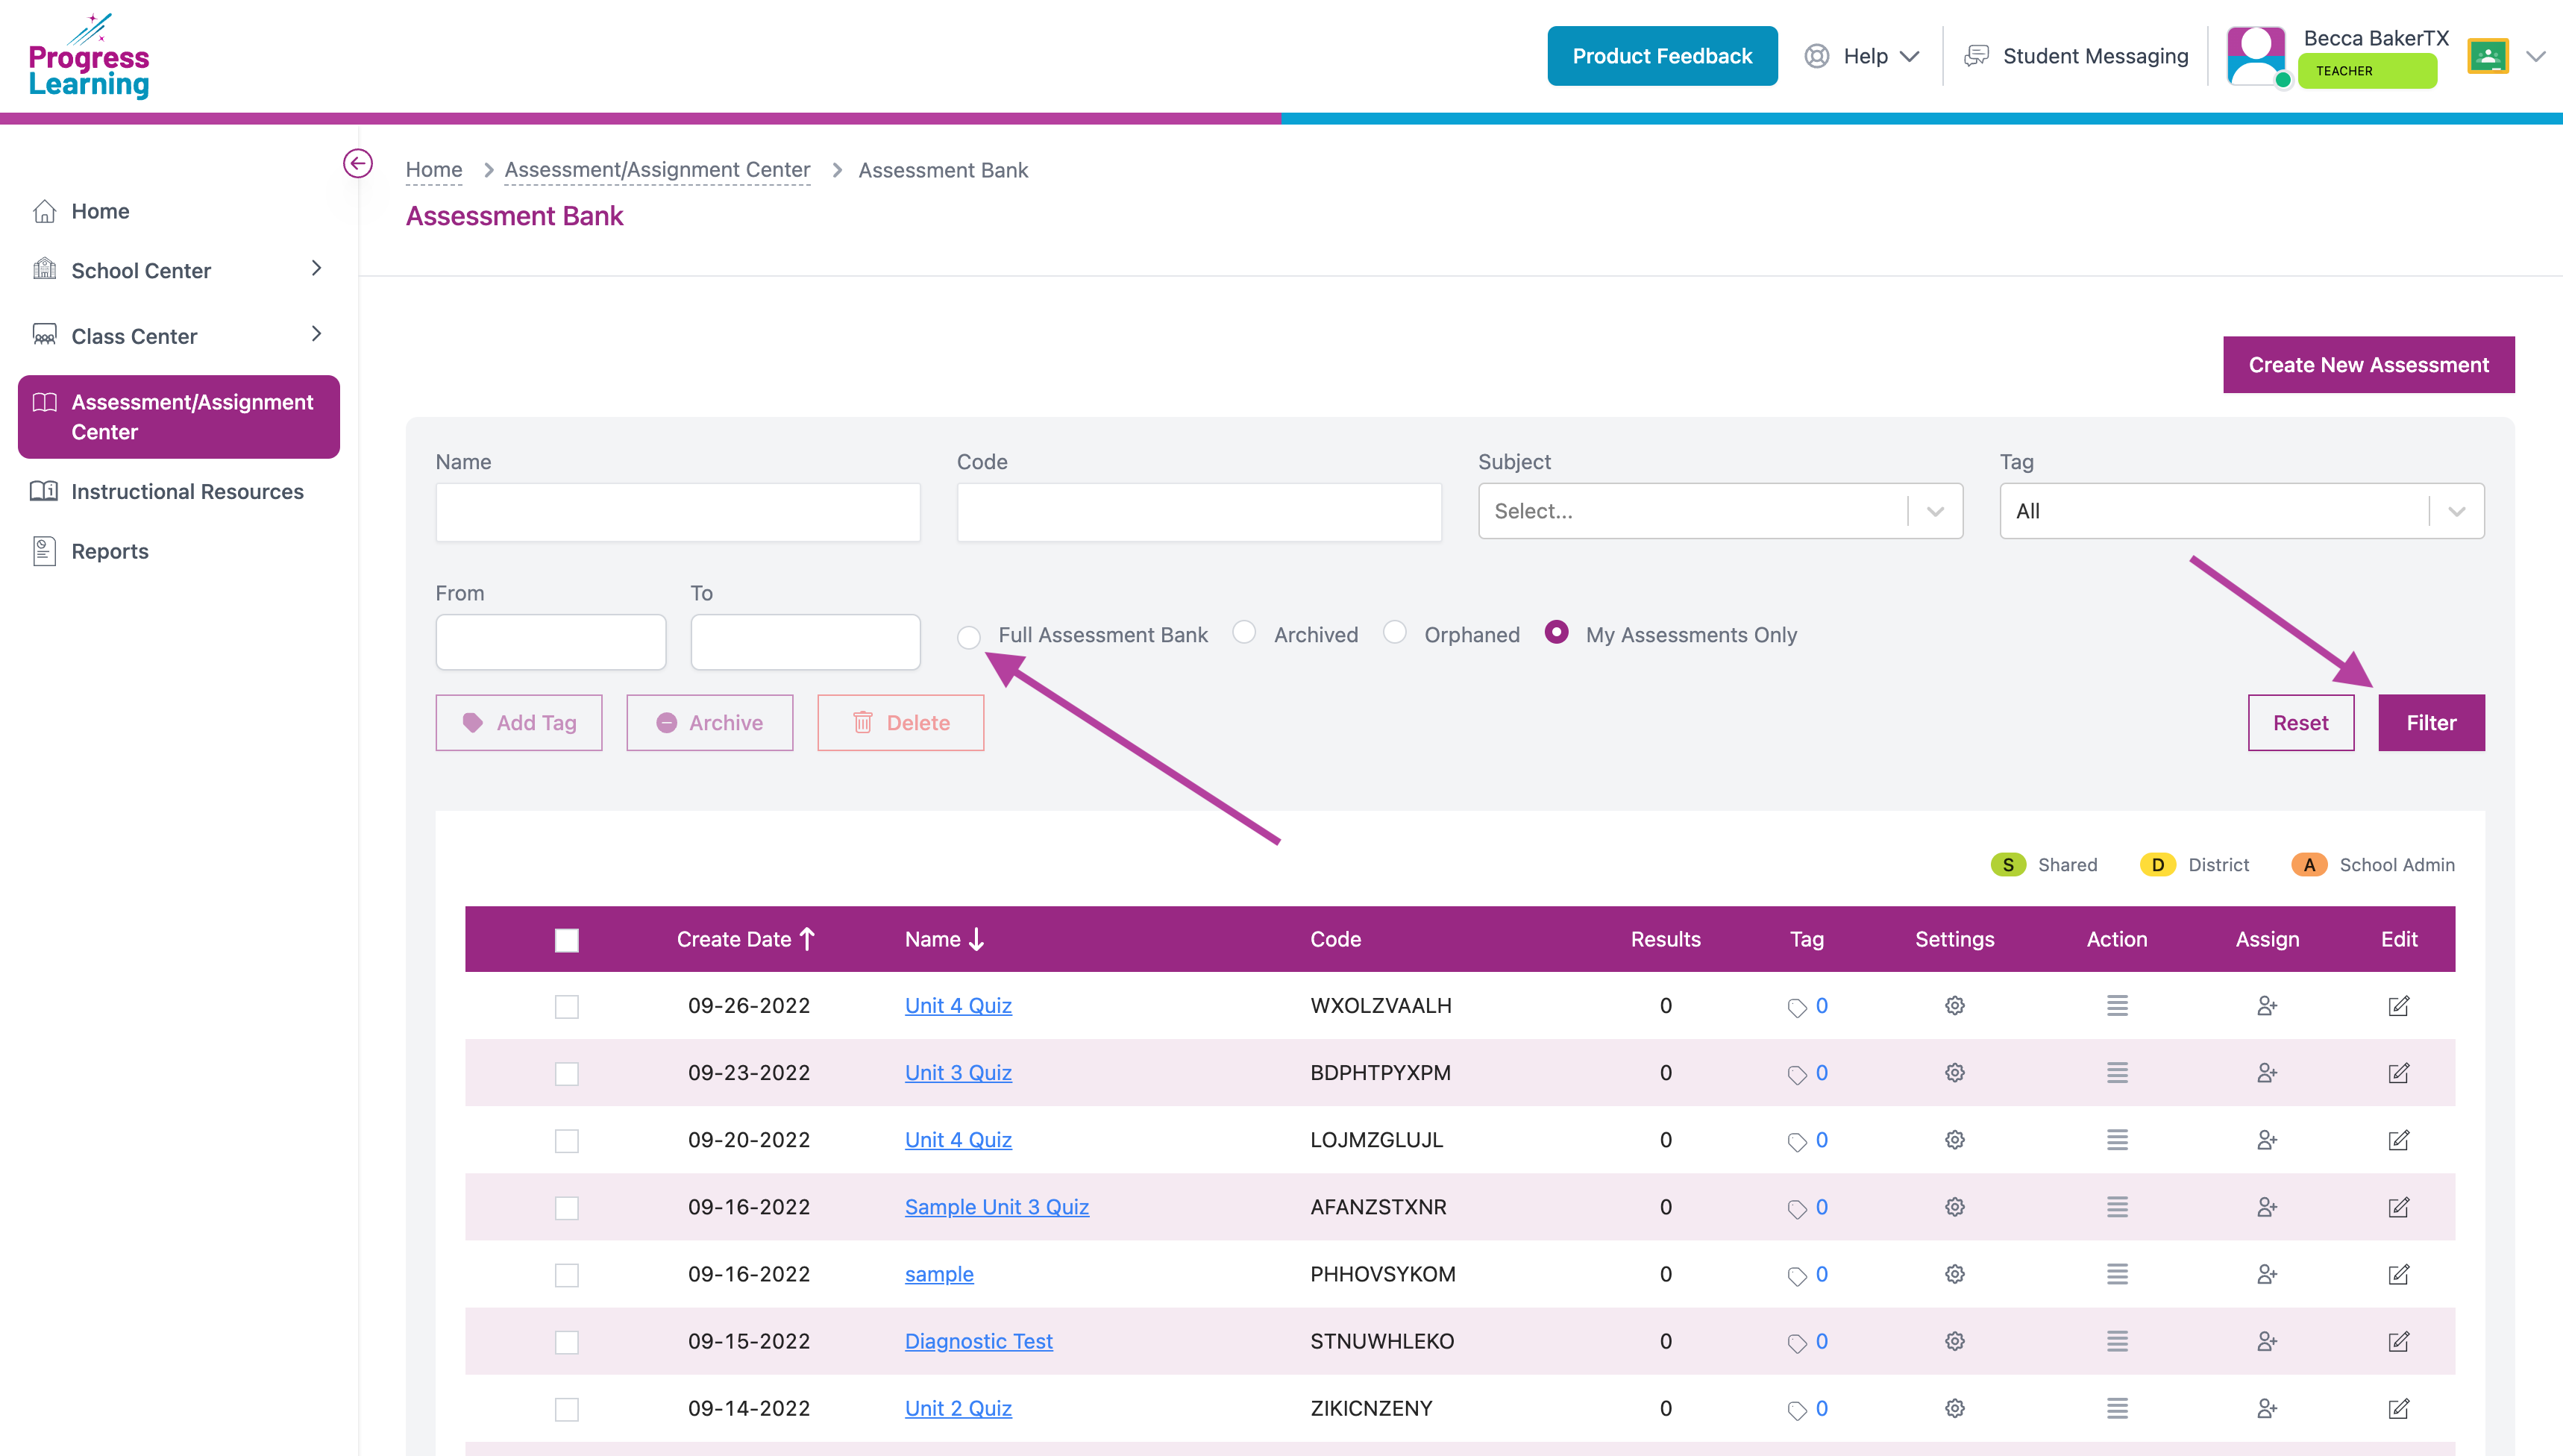Select the Orphaned radio option
Screen dimensions: 2563x1456
pyautogui.click(x=1394, y=632)
